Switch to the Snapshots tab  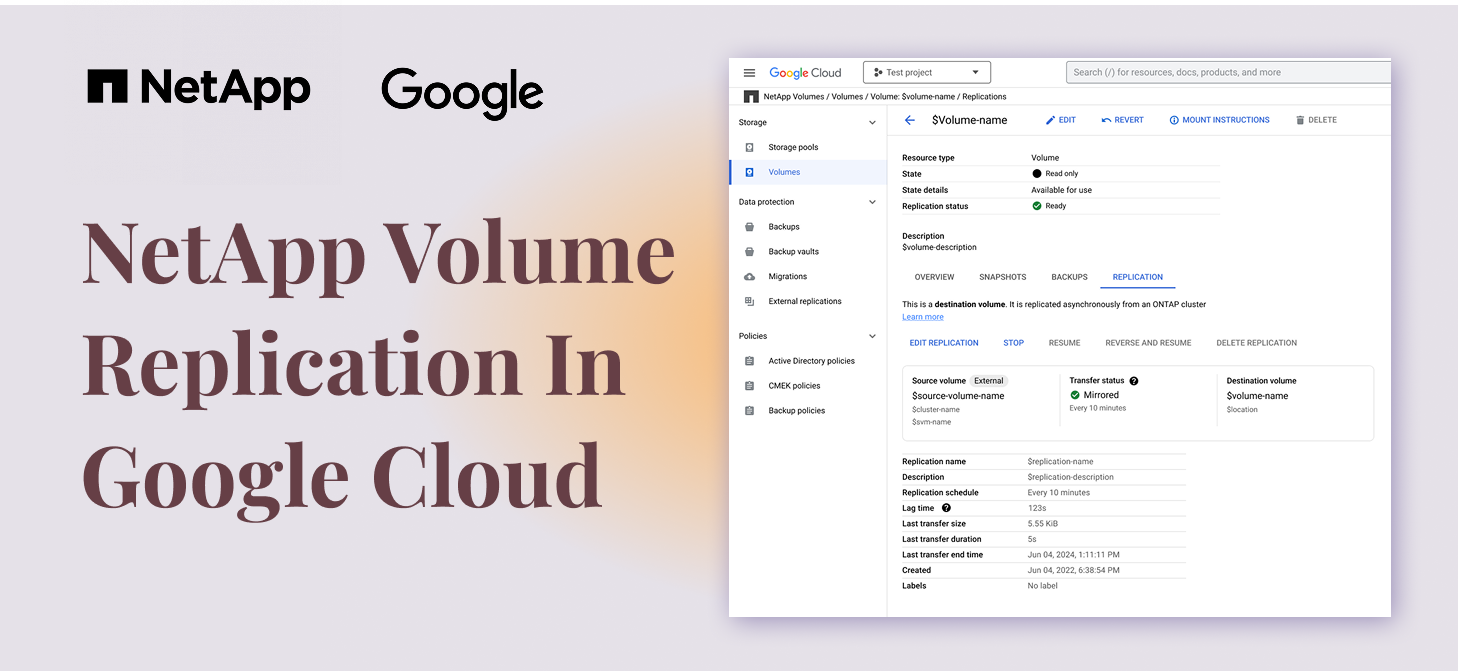(1003, 277)
